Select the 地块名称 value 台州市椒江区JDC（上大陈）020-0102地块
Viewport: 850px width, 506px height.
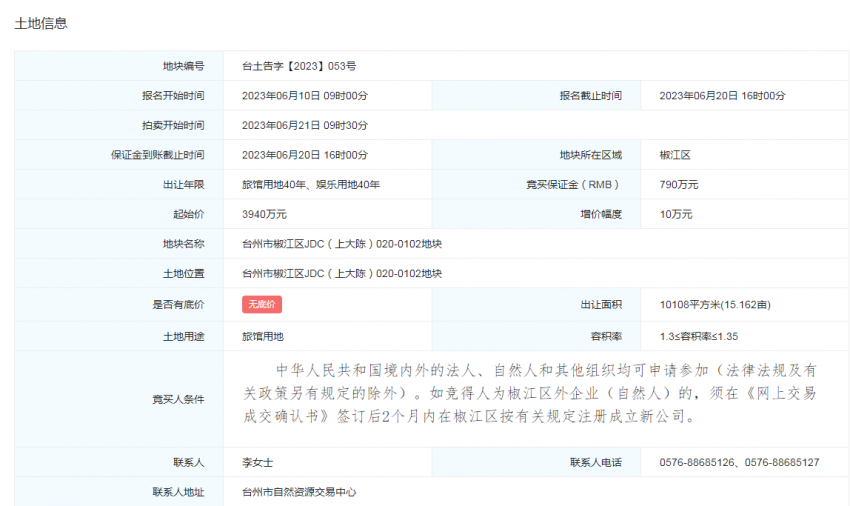(342, 244)
